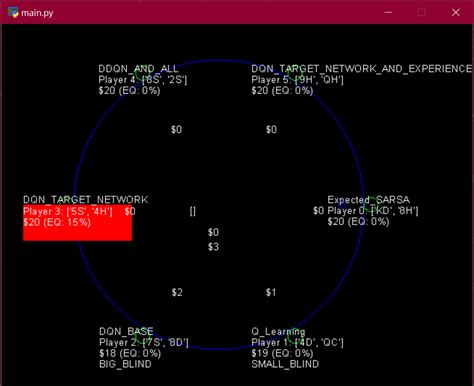Click the BIG_BLIND label
Screen dimensions: 474x386
click(x=125, y=364)
